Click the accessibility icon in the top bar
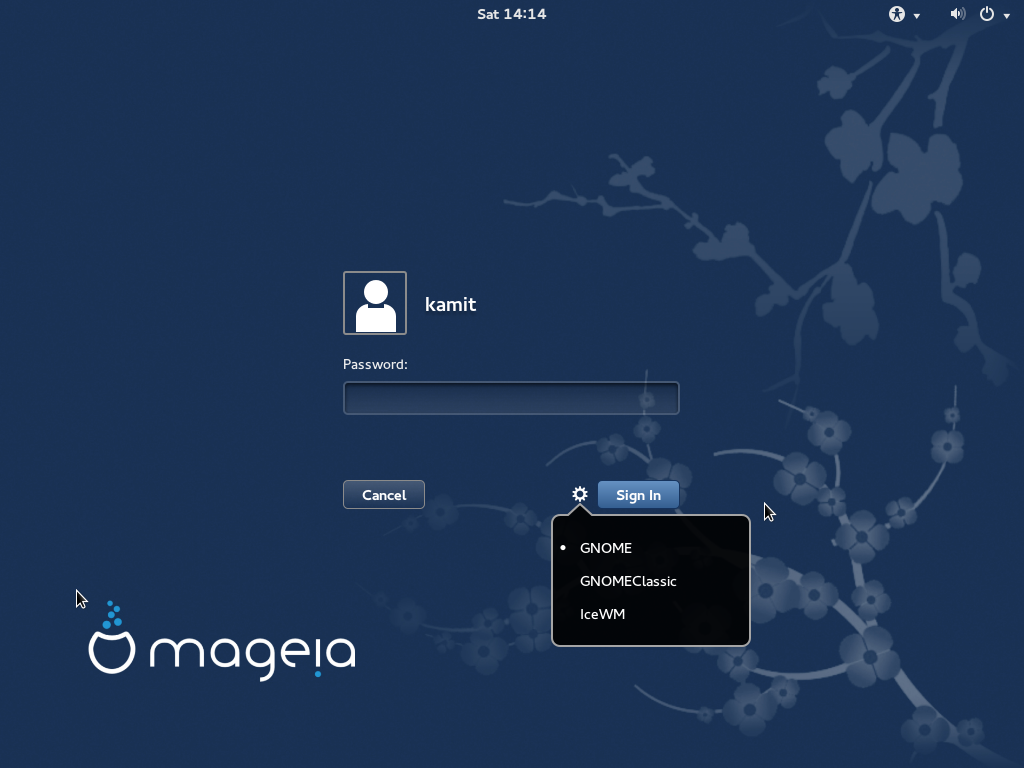1024x768 pixels. click(x=895, y=14)
